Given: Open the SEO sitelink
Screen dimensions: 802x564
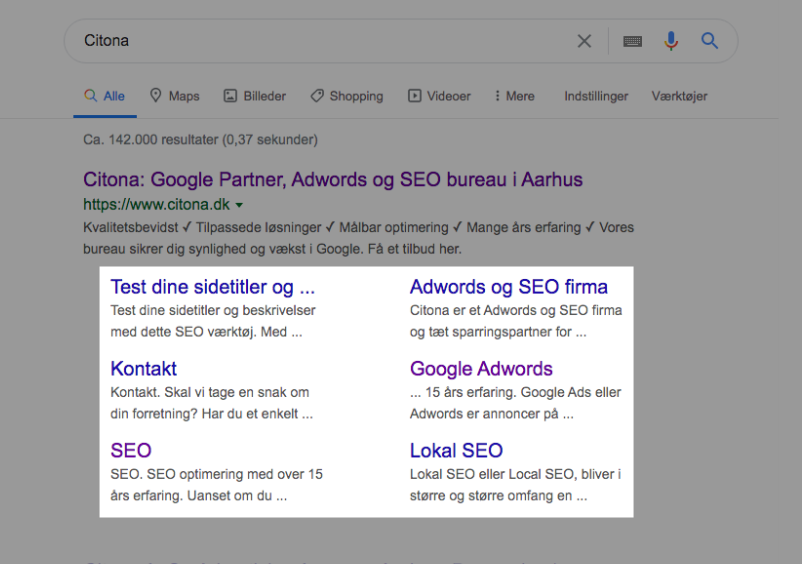Looking at the screenshot, I should [x=131, y=450].
